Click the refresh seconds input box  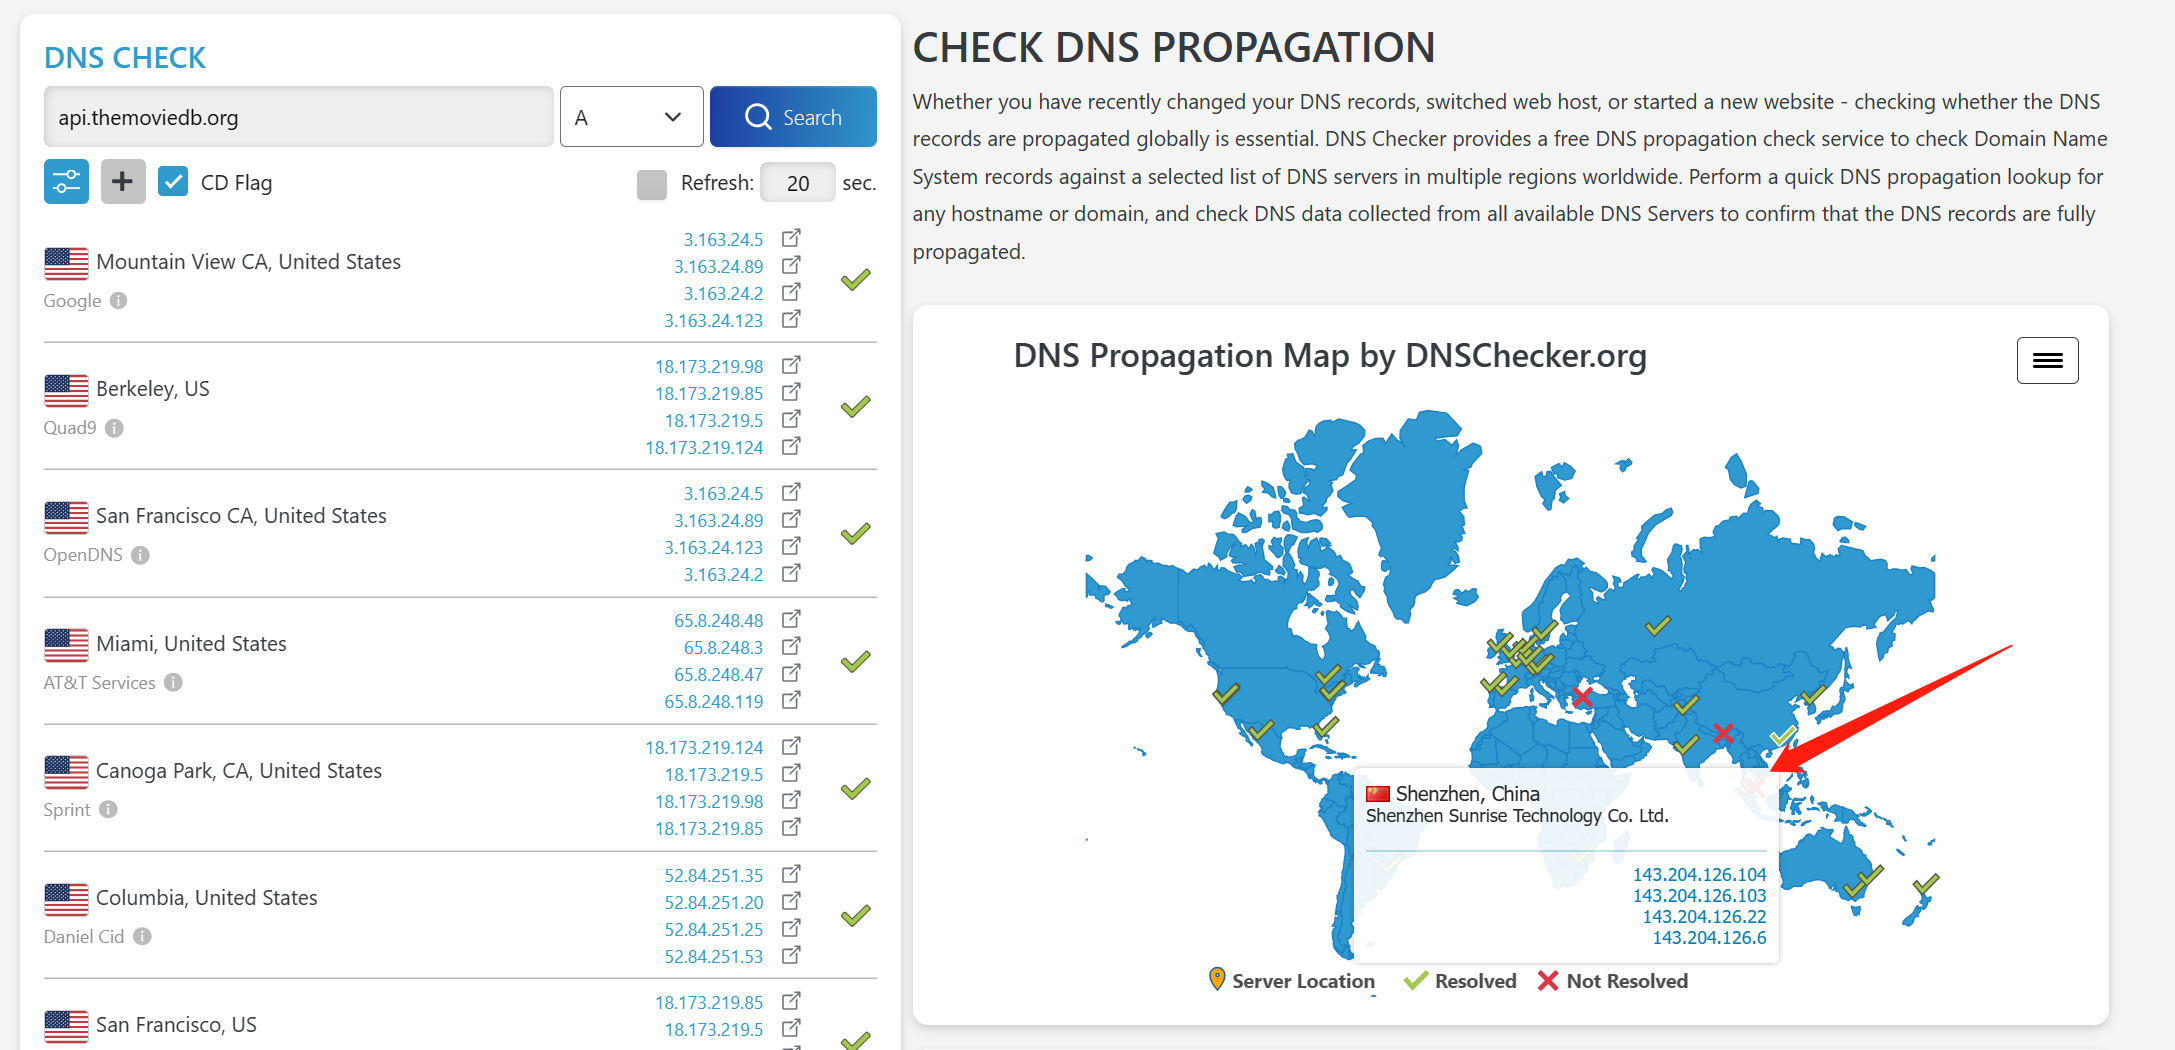797,183
